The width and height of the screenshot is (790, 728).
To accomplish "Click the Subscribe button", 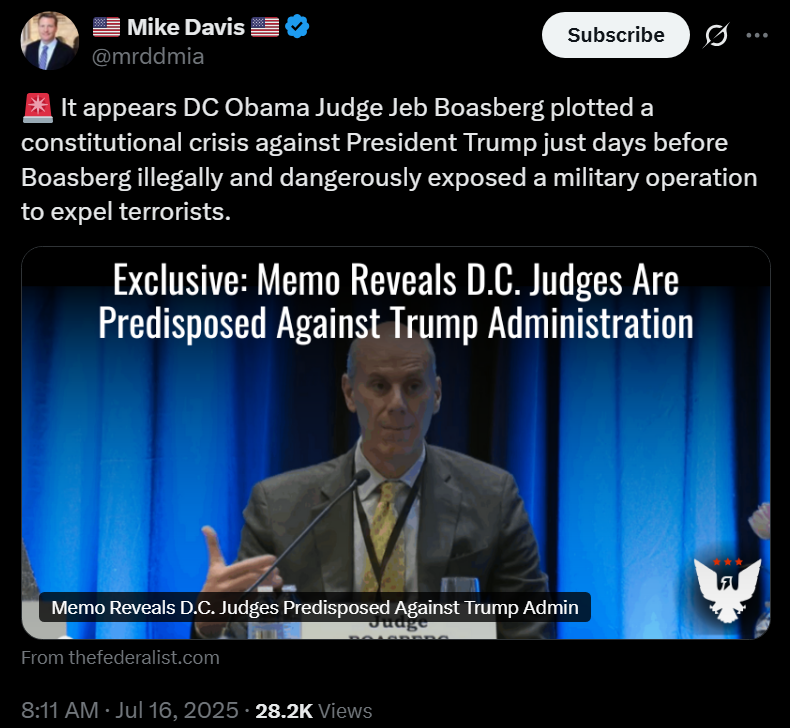I will click(x=615, y=35).
